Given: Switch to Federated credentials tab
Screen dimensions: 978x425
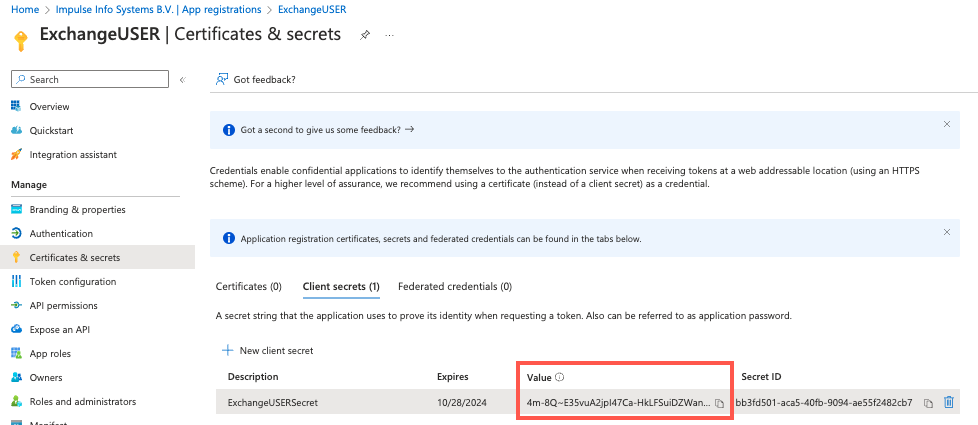Looking at the screenshot, I should [455, 286].
